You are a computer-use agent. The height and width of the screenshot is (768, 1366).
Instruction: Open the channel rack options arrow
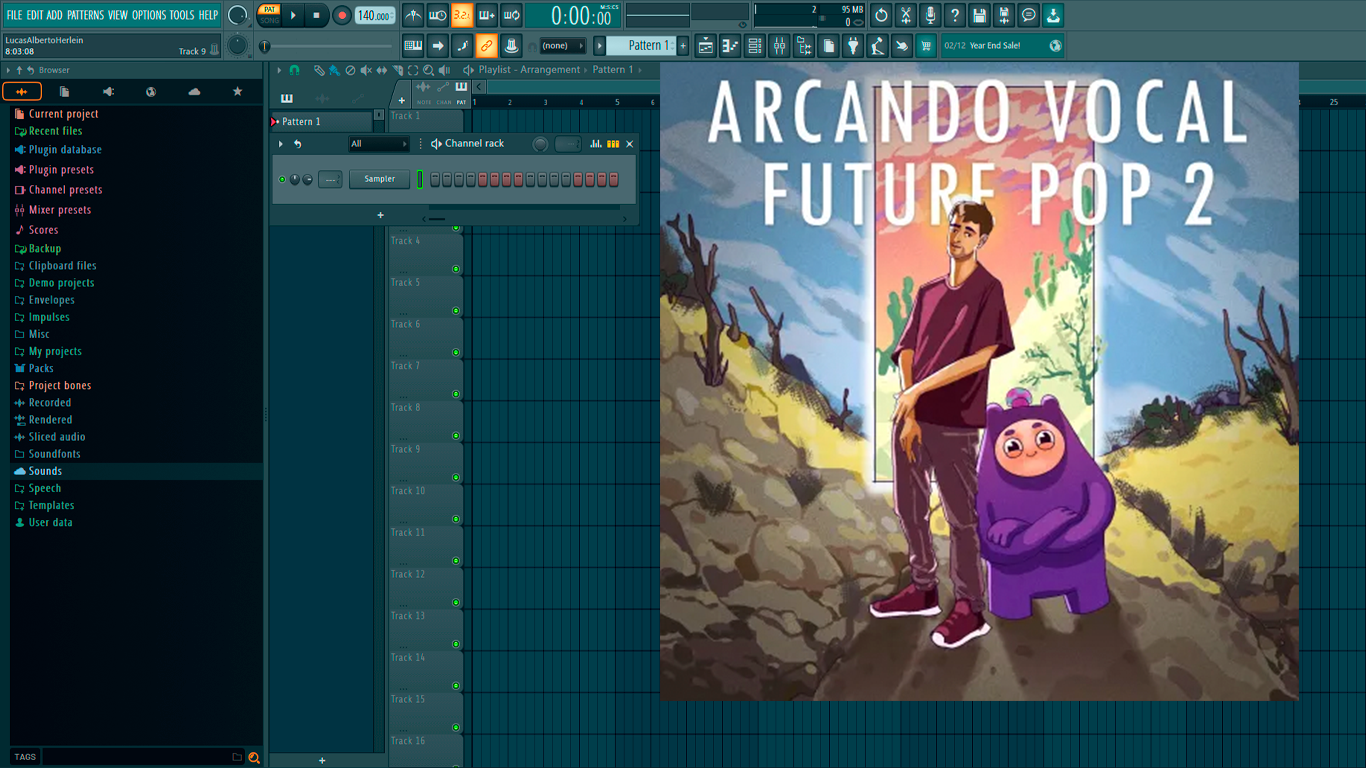(281, 144)
